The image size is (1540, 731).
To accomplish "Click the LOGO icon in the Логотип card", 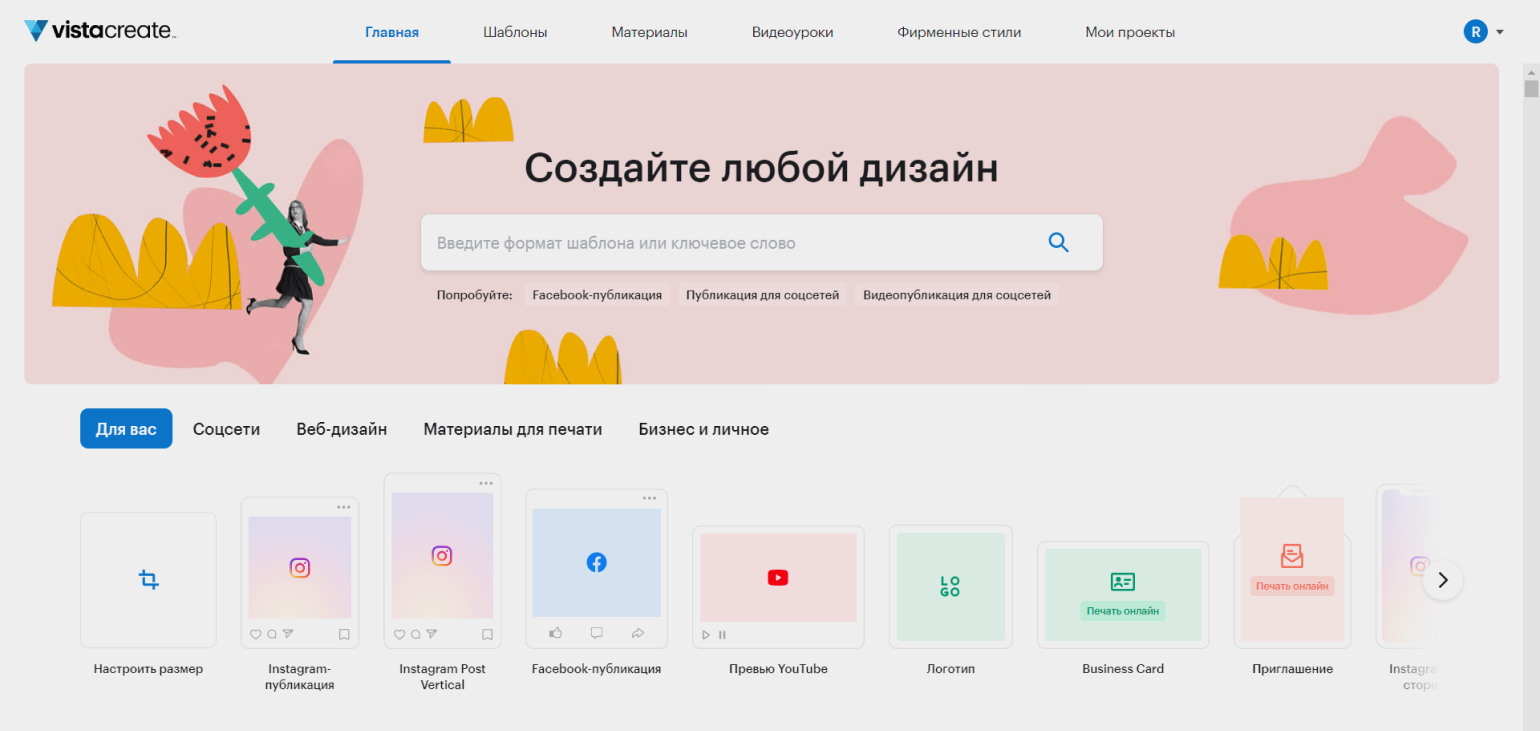I will [950, 587].
